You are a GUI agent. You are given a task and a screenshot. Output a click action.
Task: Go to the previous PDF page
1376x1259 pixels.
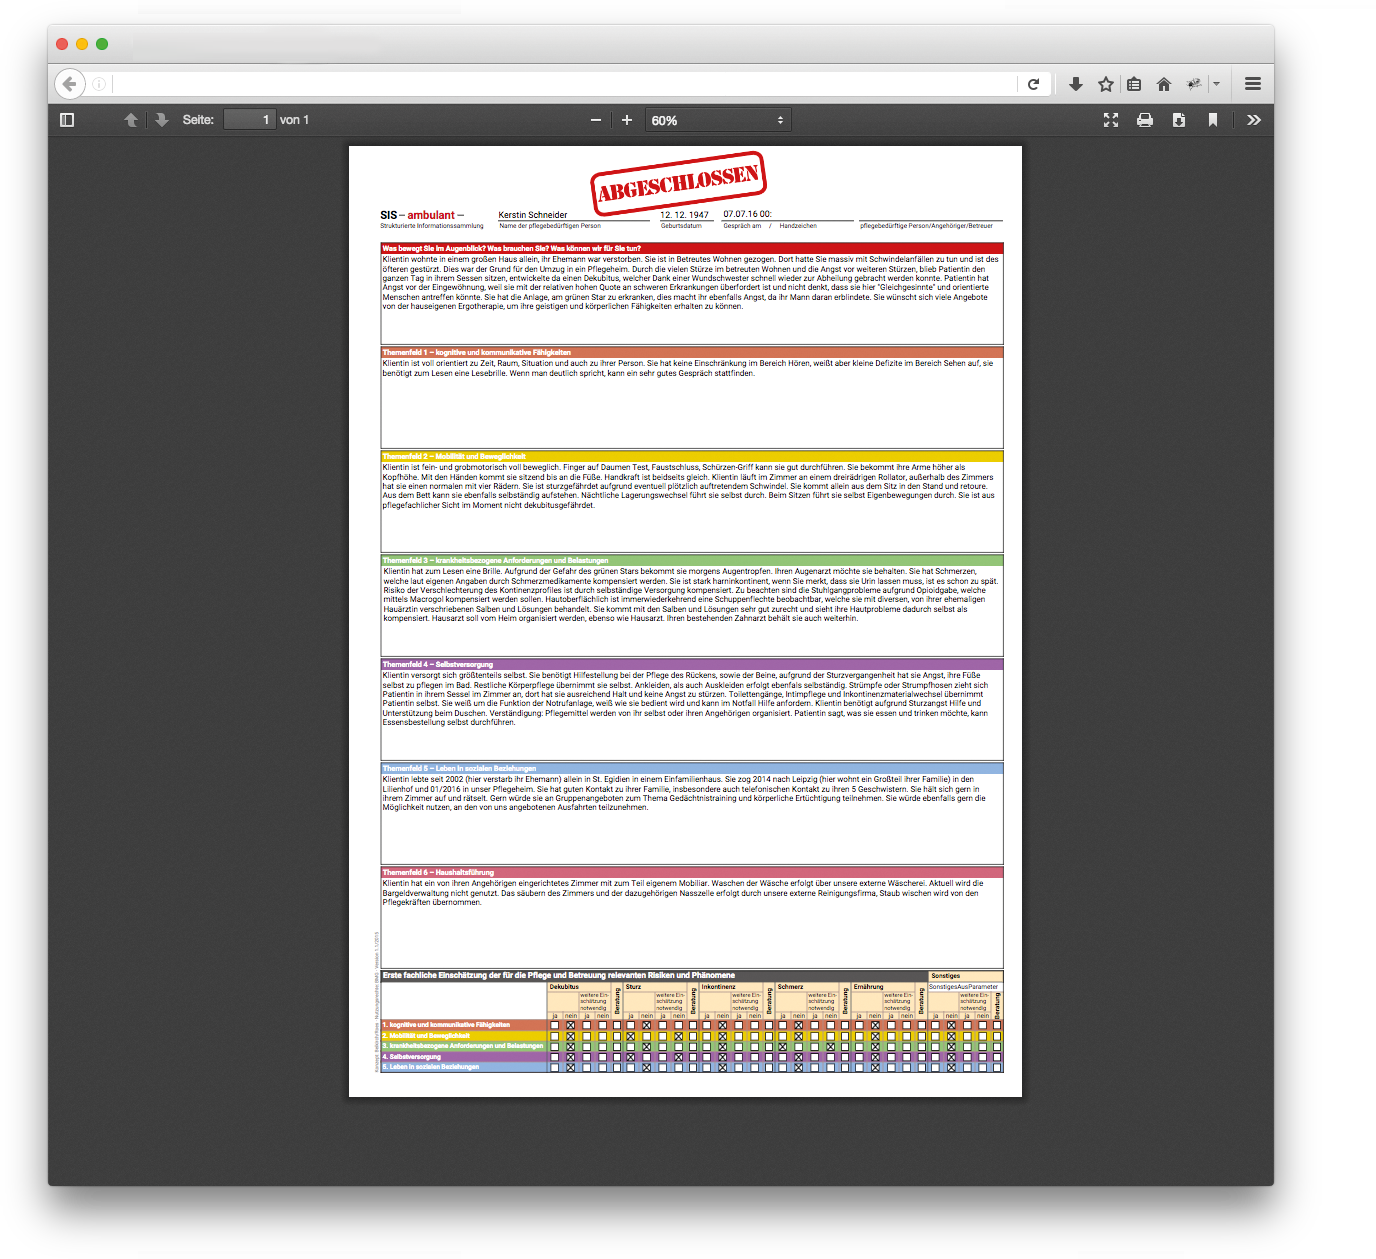coord(131,120)
